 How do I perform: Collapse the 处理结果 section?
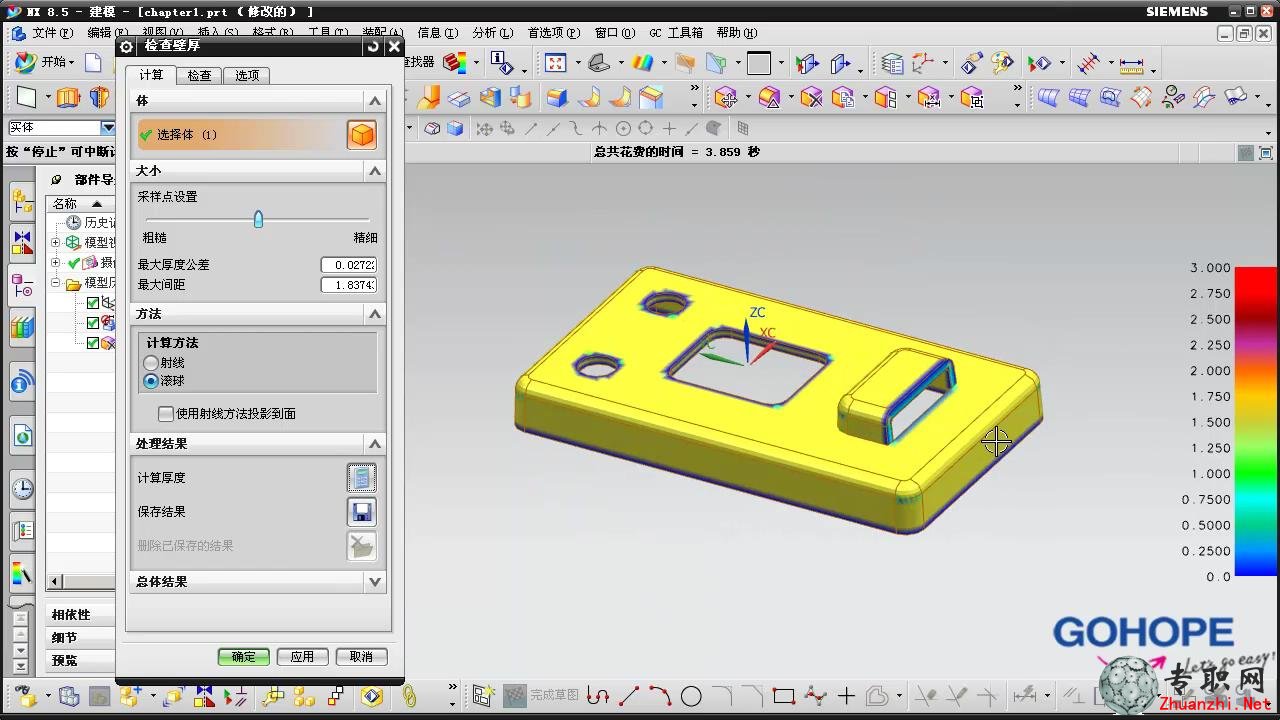(x=375, y=443)
